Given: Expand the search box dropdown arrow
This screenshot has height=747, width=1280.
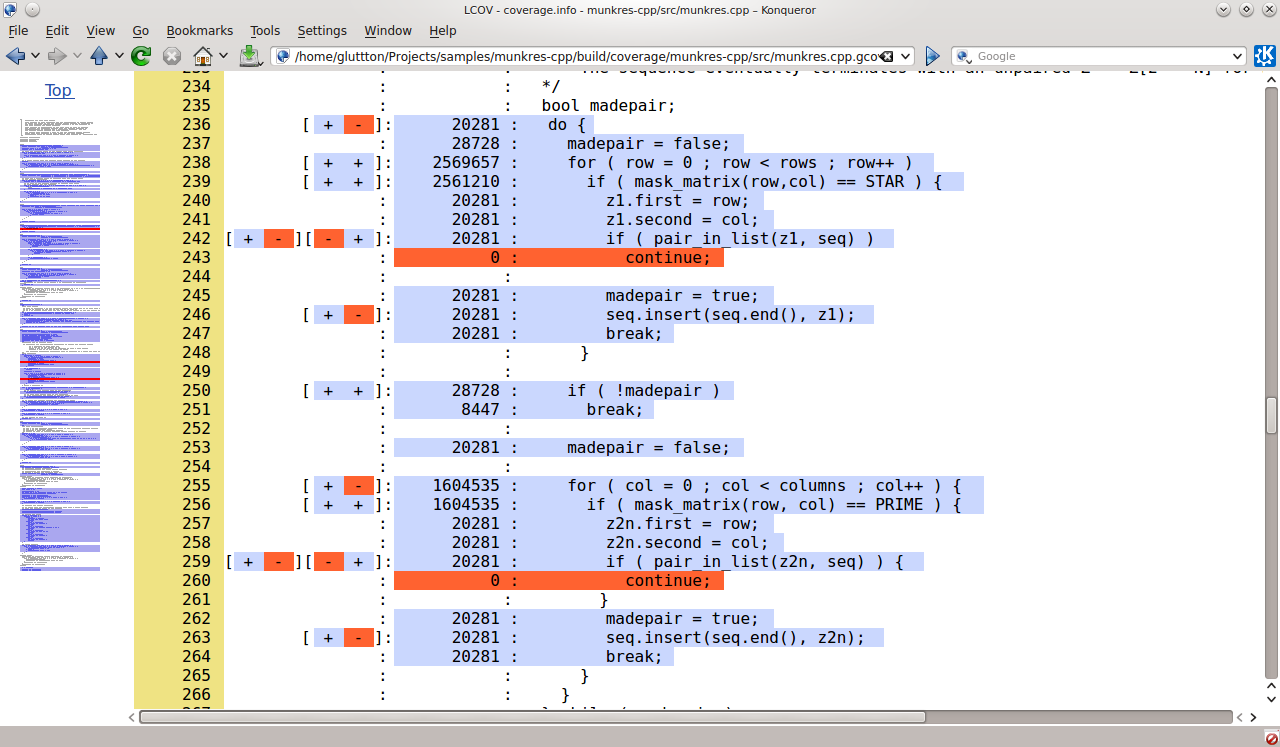Looking at the screenshot, I should coord(1237,57).
